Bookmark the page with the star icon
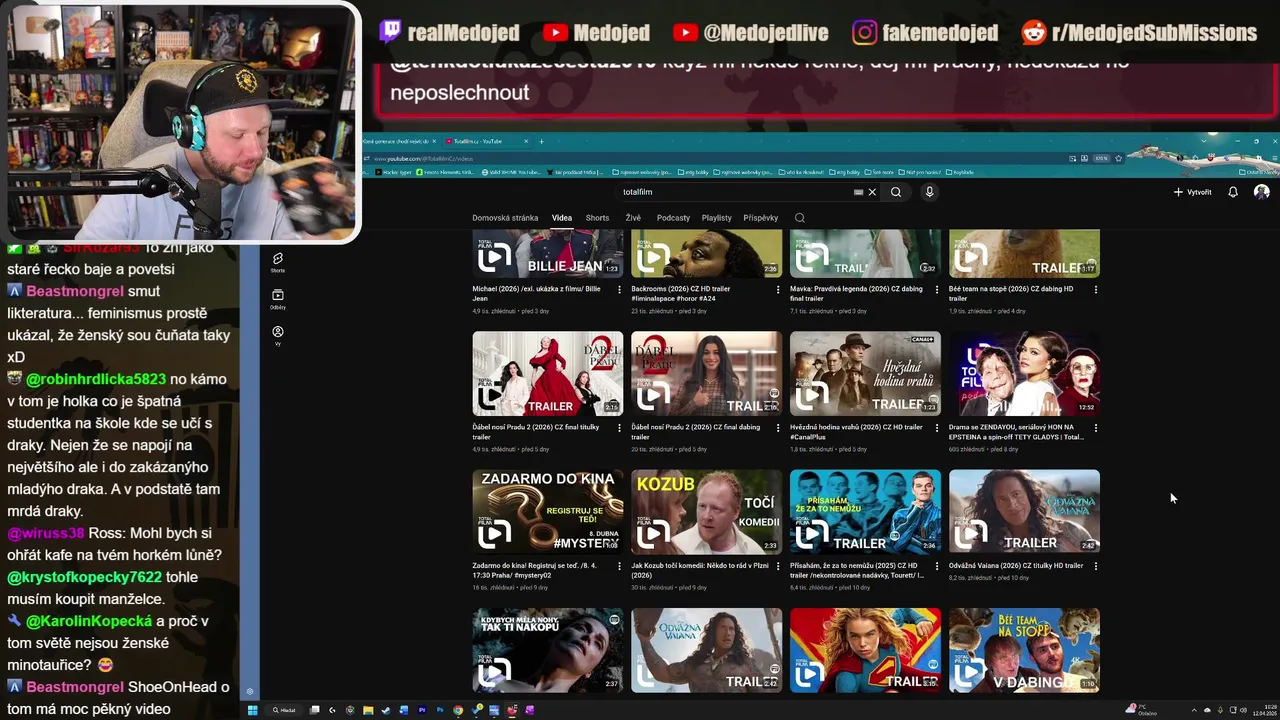 click(1118, 158)
